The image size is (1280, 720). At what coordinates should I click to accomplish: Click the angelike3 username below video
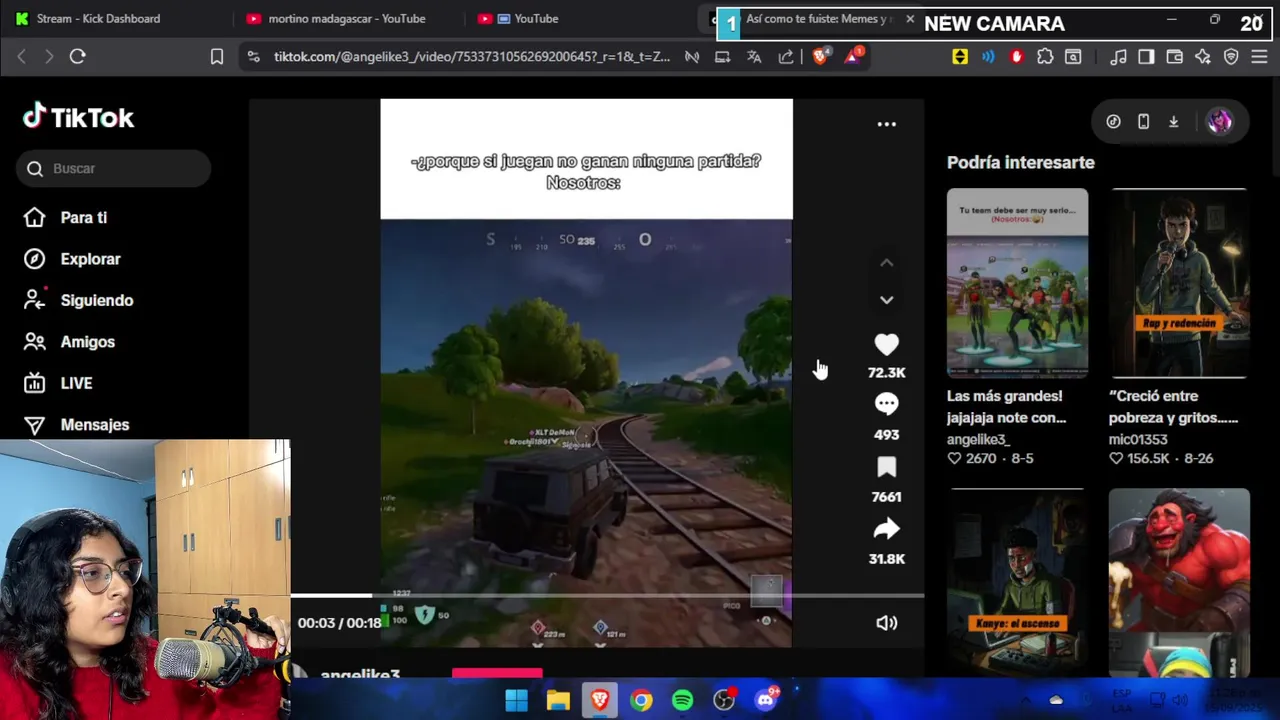(360, 674)
